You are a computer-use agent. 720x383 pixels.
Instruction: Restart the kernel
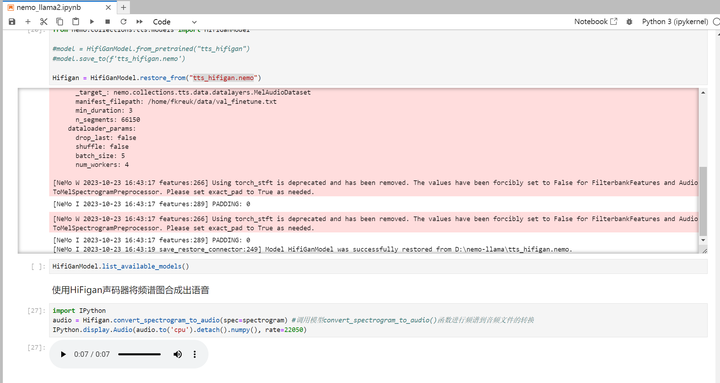tap(124, 22)
